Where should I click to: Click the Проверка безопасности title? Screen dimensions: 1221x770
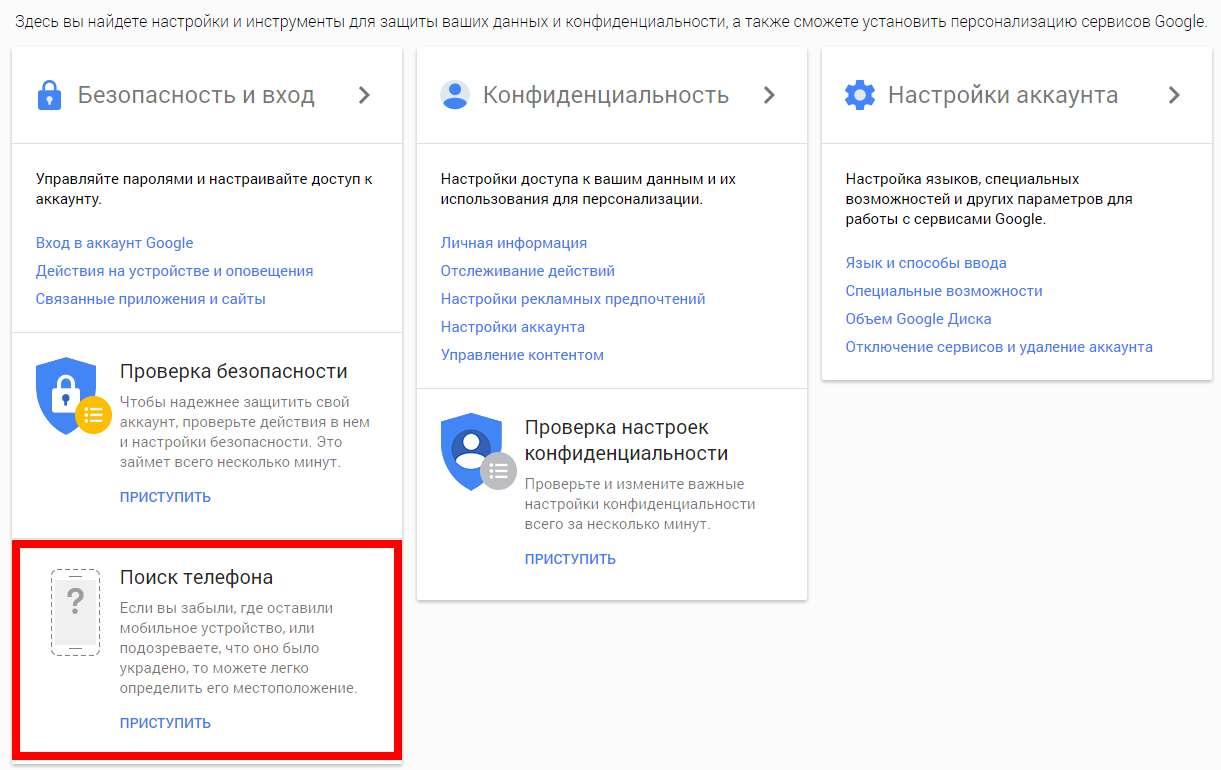coord(234,371)
